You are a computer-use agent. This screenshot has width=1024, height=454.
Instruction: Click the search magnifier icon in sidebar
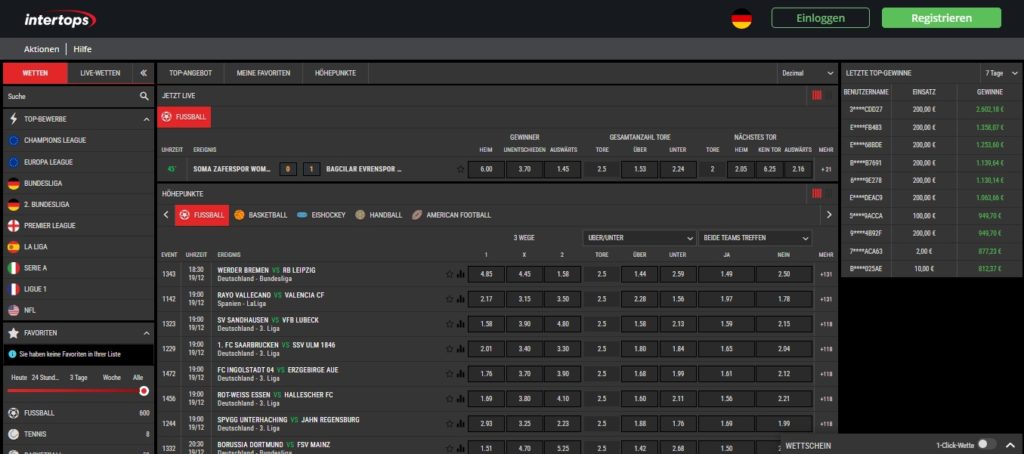point(144,96)
